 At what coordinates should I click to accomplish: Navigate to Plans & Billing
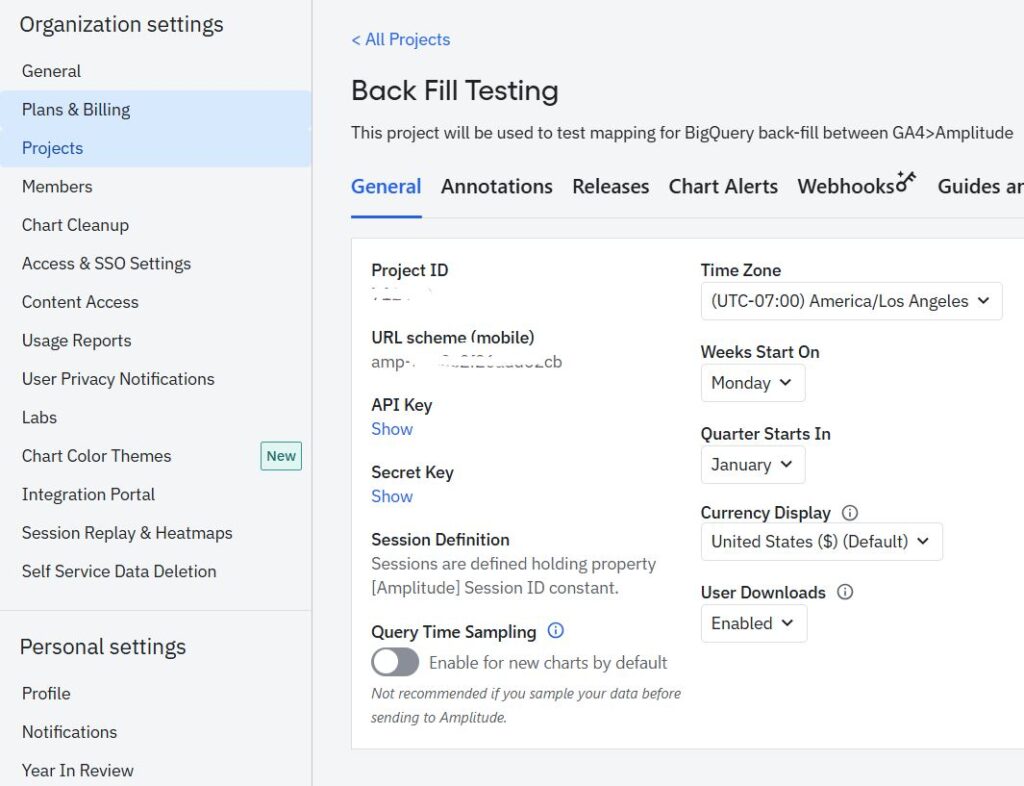pos(76,110)
